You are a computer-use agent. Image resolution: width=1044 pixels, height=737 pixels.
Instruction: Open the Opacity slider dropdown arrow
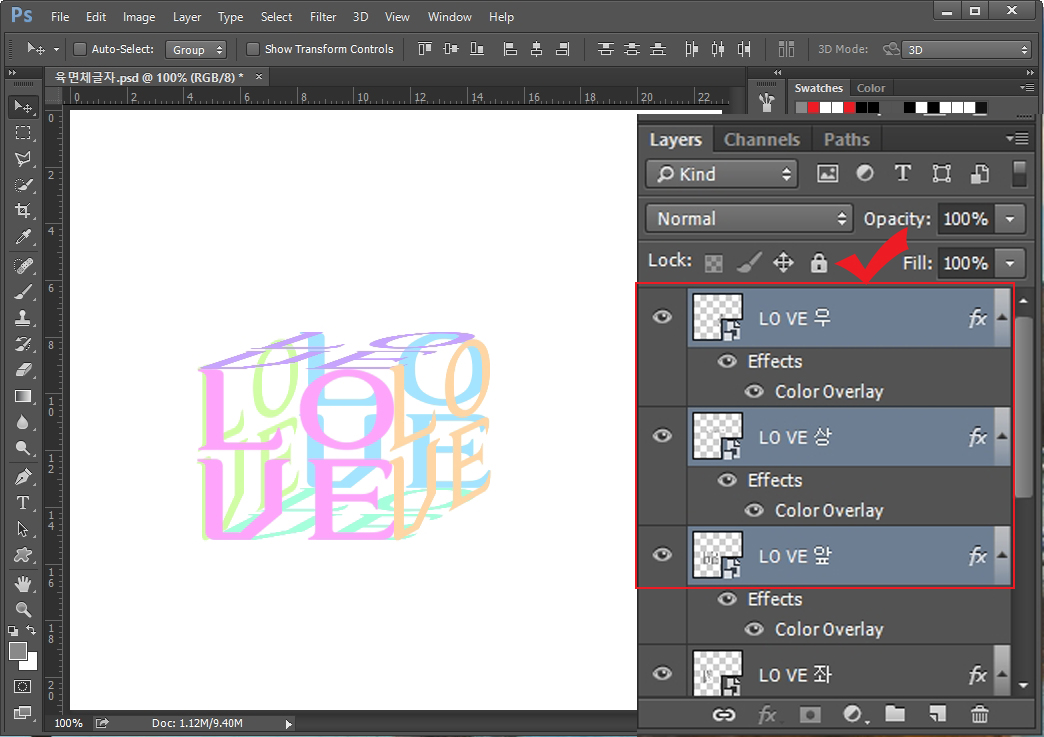pos(1010,218)
